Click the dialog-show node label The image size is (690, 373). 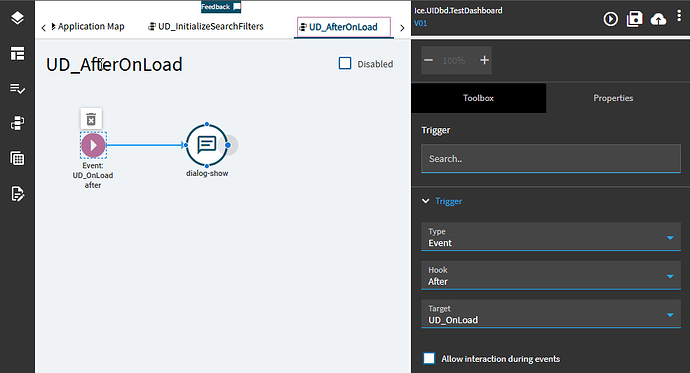tap(207, 173)
